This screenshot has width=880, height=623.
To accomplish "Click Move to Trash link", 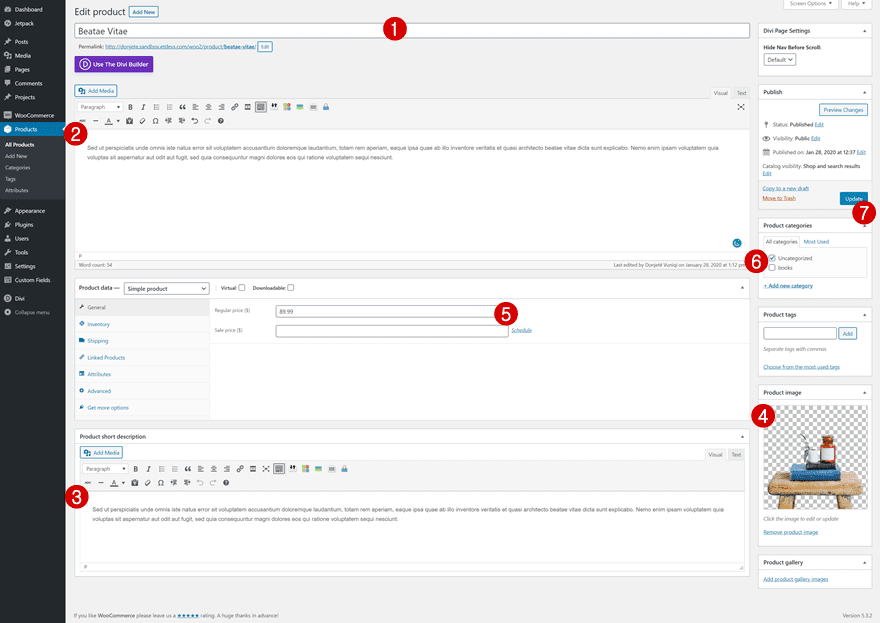I will [779, 199].
